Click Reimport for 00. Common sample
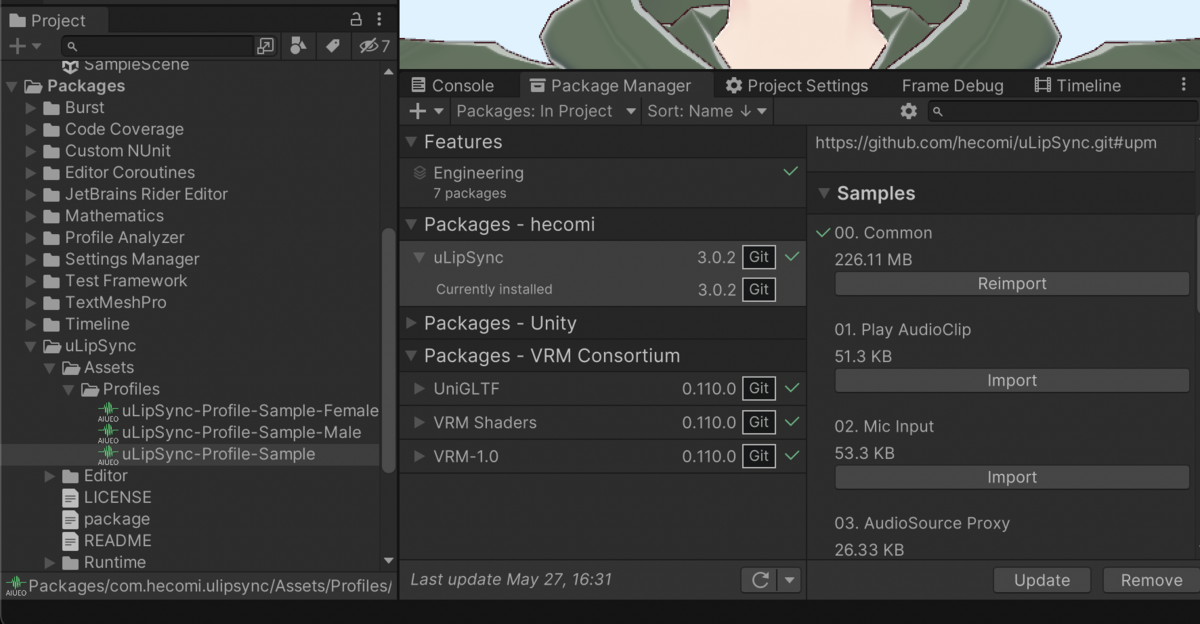The width and height of the screenshot is (1200, 624). point(1012,284)
